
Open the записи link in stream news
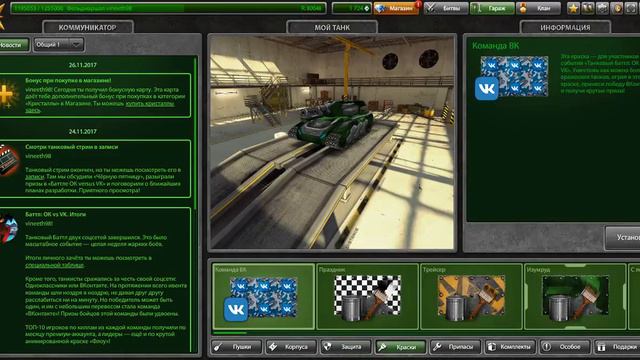(34, 177)
